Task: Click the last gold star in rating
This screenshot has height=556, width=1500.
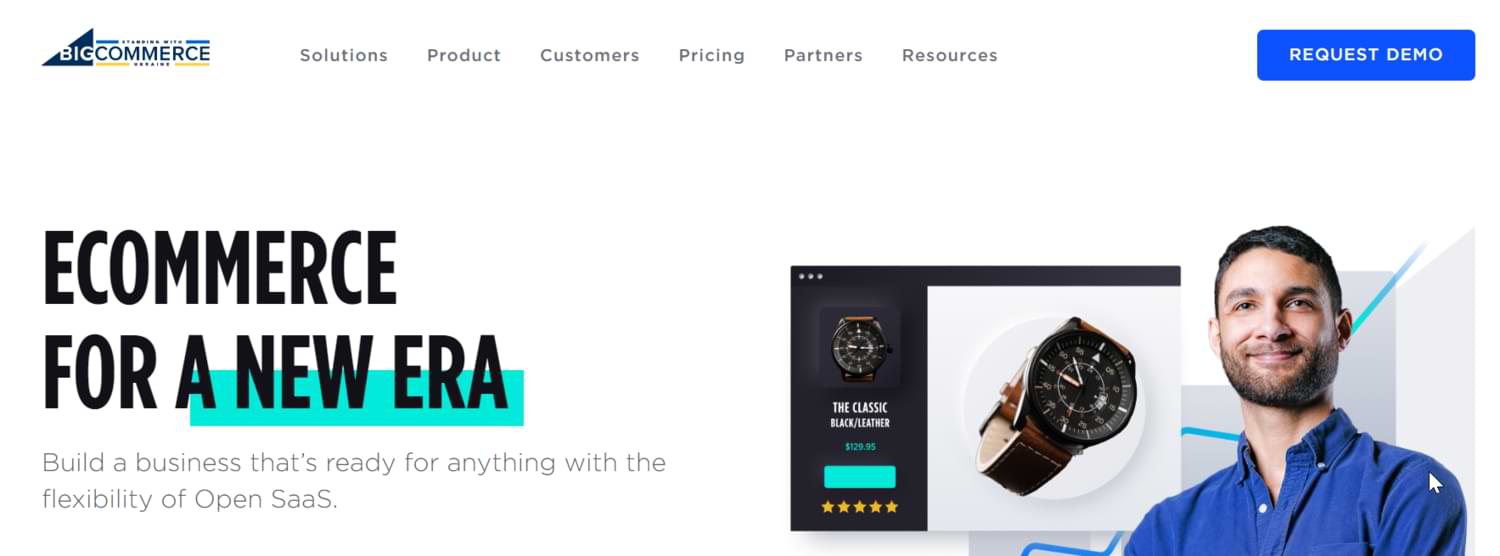Action: 892,507
